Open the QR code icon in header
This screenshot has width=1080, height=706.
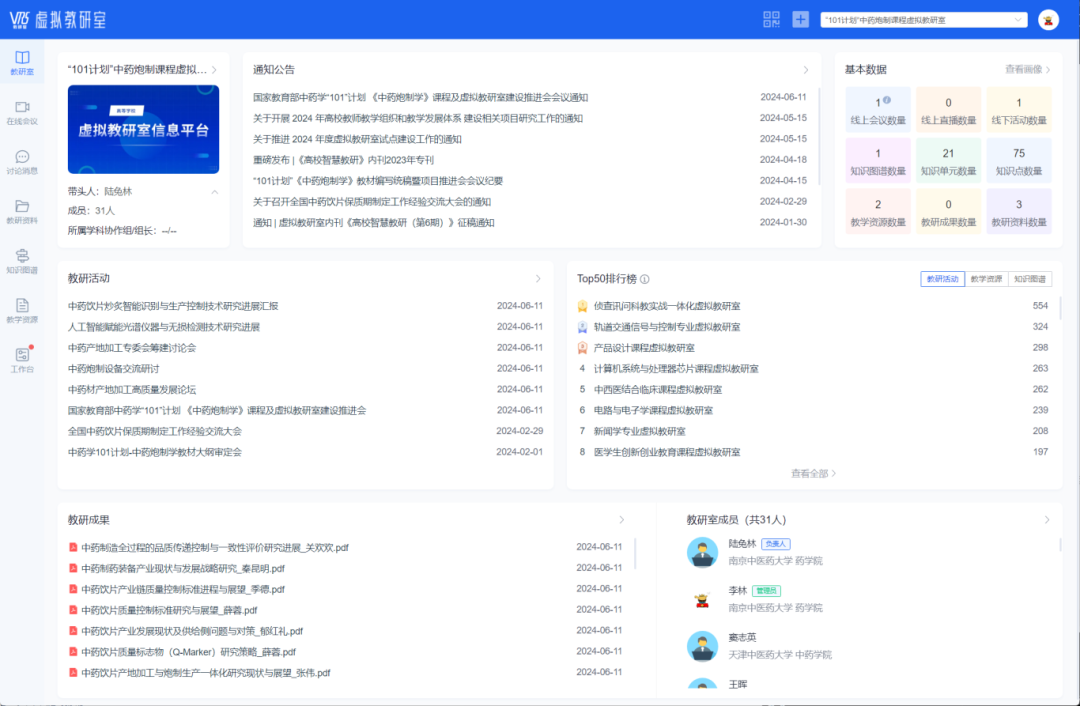click(771, 19)
